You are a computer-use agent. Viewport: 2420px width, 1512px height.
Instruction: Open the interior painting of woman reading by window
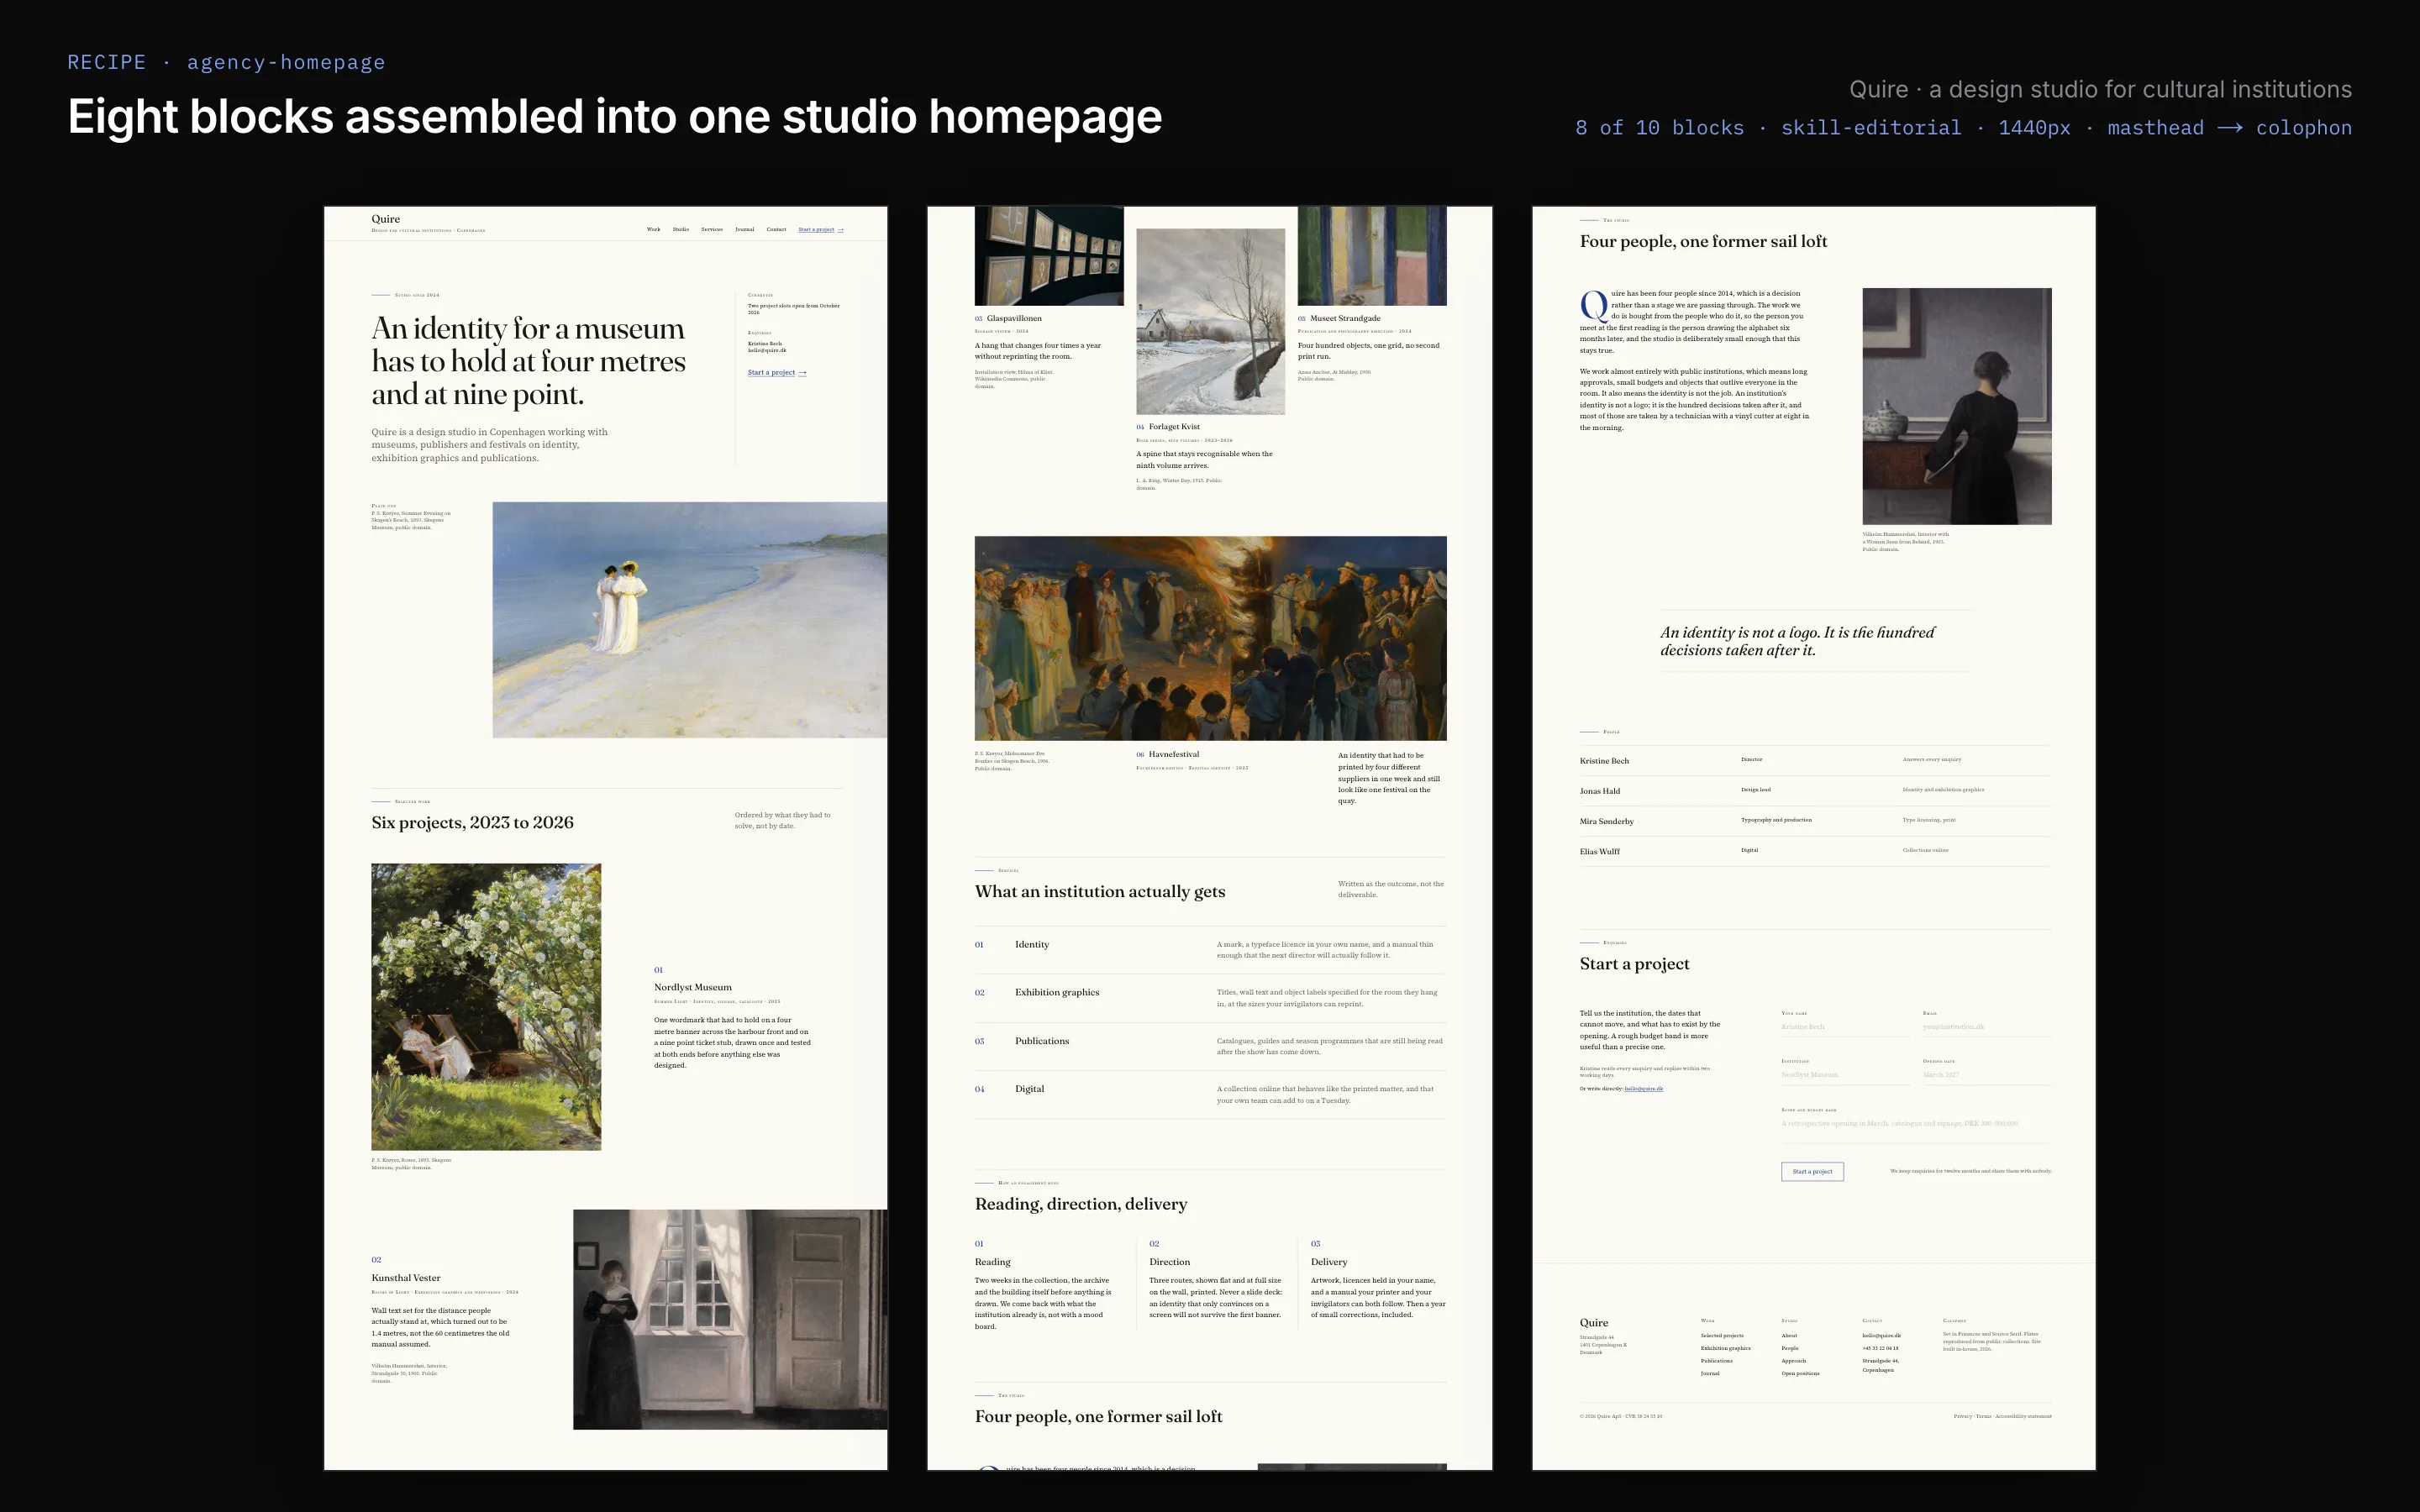point(730,1319)
